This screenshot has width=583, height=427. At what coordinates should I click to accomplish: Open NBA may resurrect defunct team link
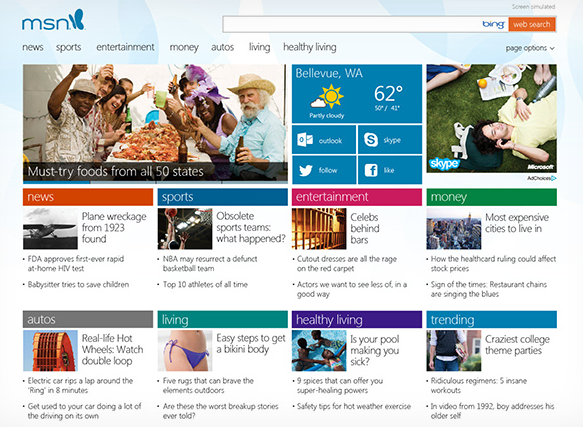tap(210, 264)
